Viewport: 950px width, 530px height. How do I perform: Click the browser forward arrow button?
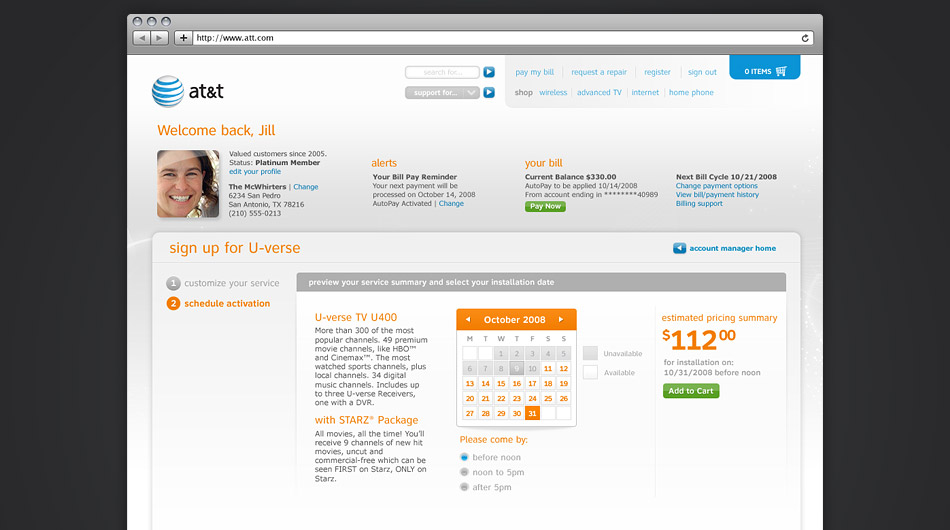coord(159,38)
